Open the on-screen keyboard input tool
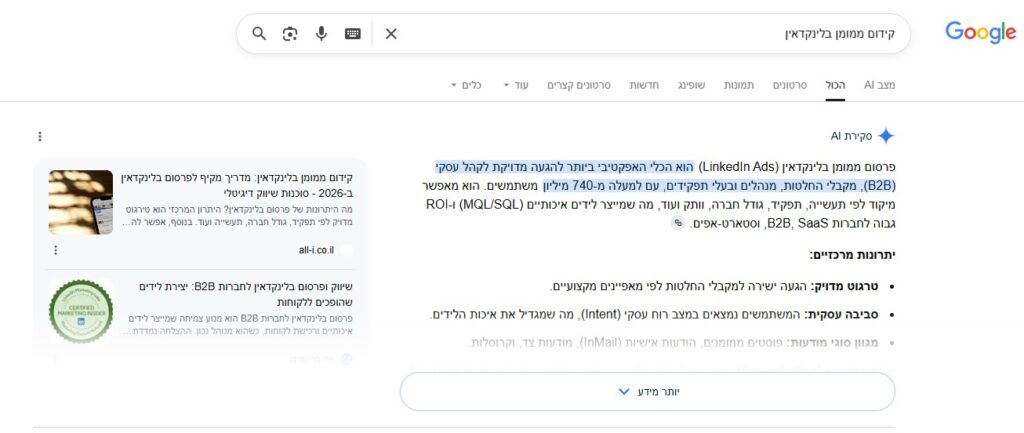1024x433 pixels. point(353,33)
